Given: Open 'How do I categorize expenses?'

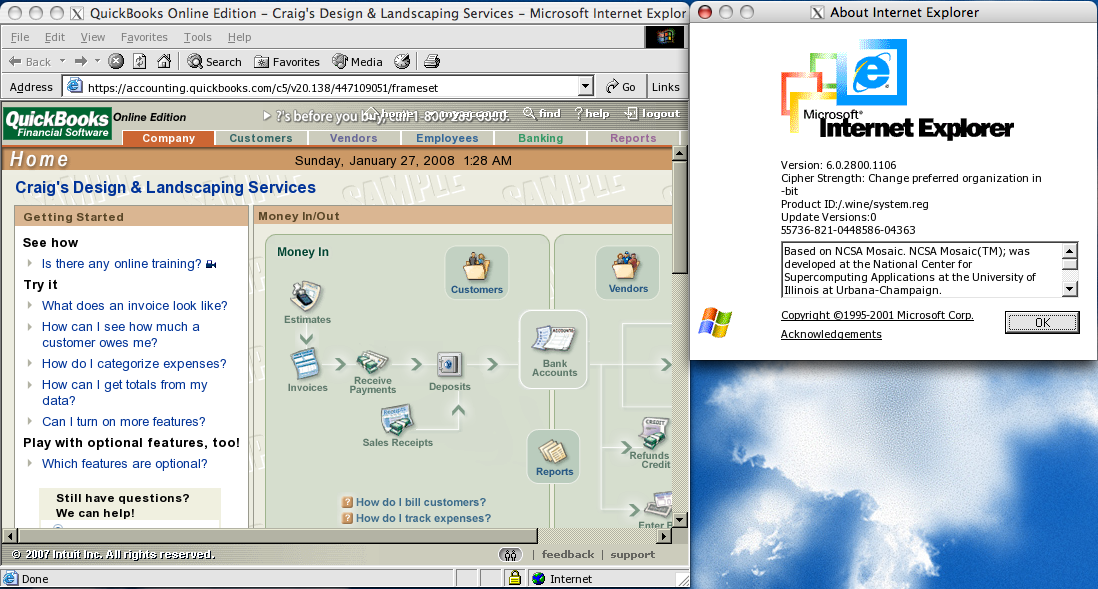Looking at the screenshot, I should tap(134, 364).
